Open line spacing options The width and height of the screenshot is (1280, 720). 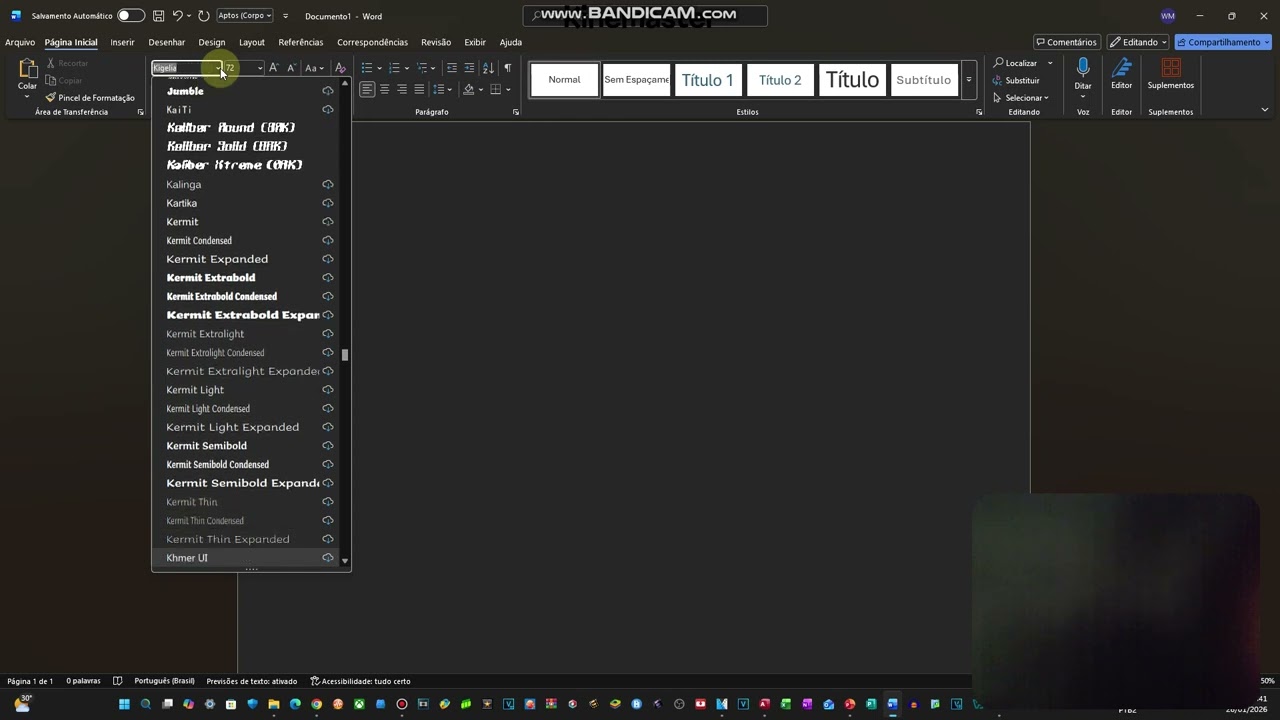[x=441, y=89]
